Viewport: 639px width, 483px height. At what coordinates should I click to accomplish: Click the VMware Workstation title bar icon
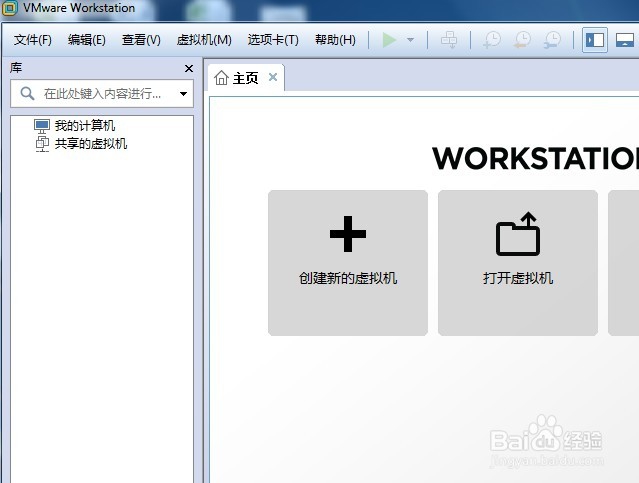pyautogui.click(x=9, y=8)
